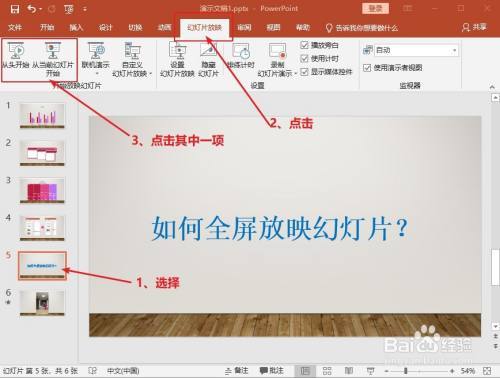Switch to the Home (开始) tab
This screenshot has height=378, width=500.
(47, 27)
